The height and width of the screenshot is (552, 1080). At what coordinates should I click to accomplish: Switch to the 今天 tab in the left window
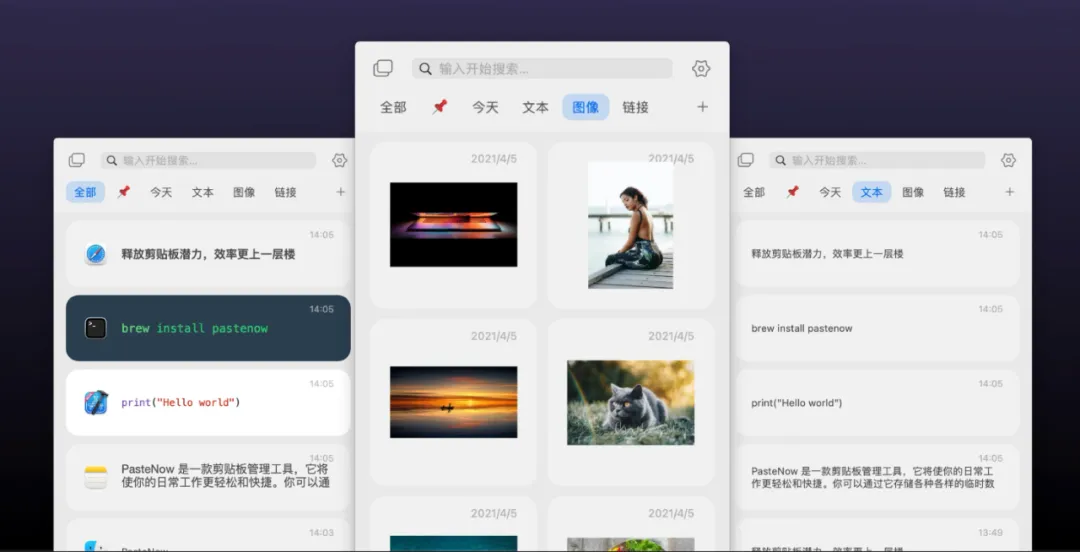pos(161,192)
